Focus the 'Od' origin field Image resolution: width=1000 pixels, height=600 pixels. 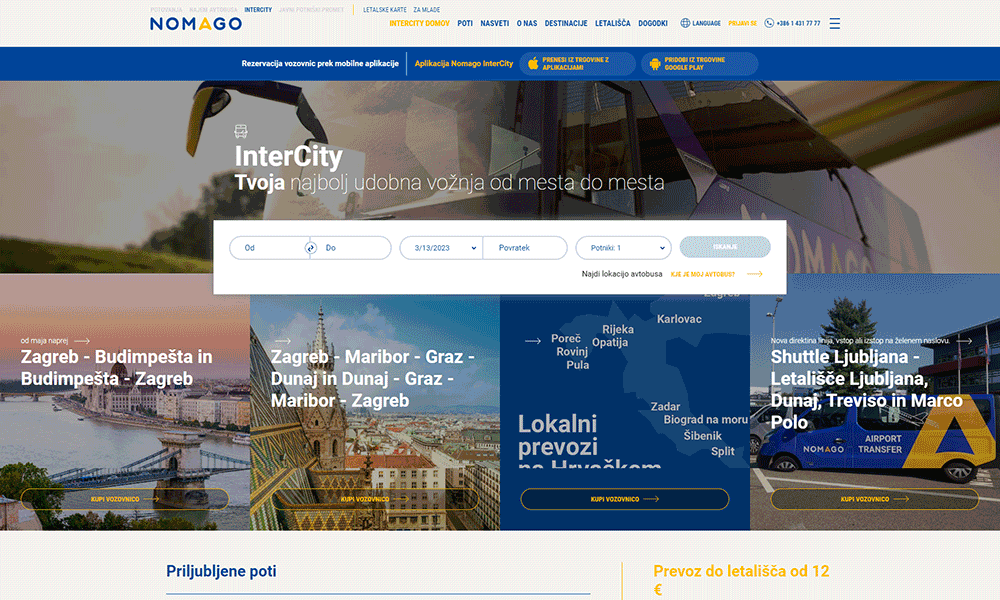(269, 248)
